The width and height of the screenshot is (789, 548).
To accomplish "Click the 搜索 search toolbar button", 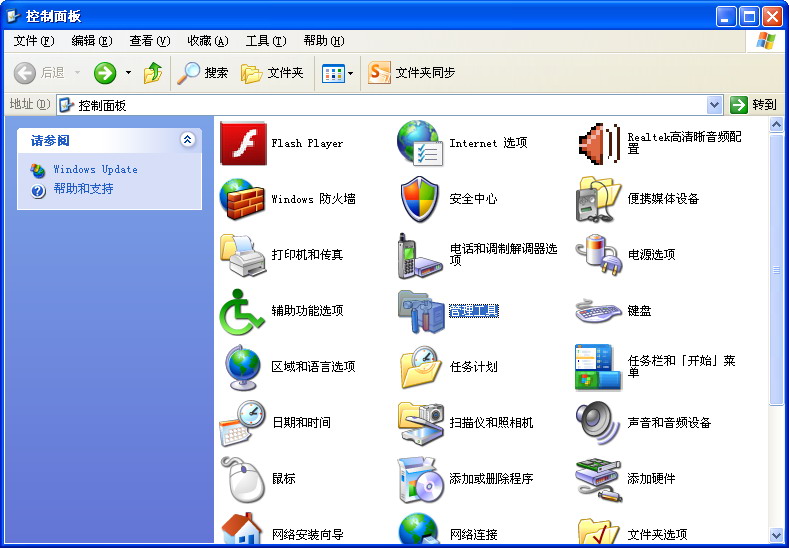I will (x=203, y=73).
